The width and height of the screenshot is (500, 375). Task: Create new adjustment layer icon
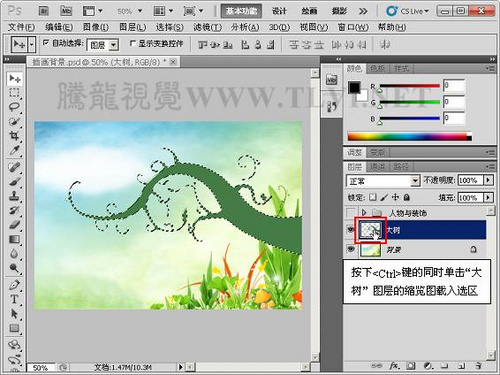click(x=428, y=366)
